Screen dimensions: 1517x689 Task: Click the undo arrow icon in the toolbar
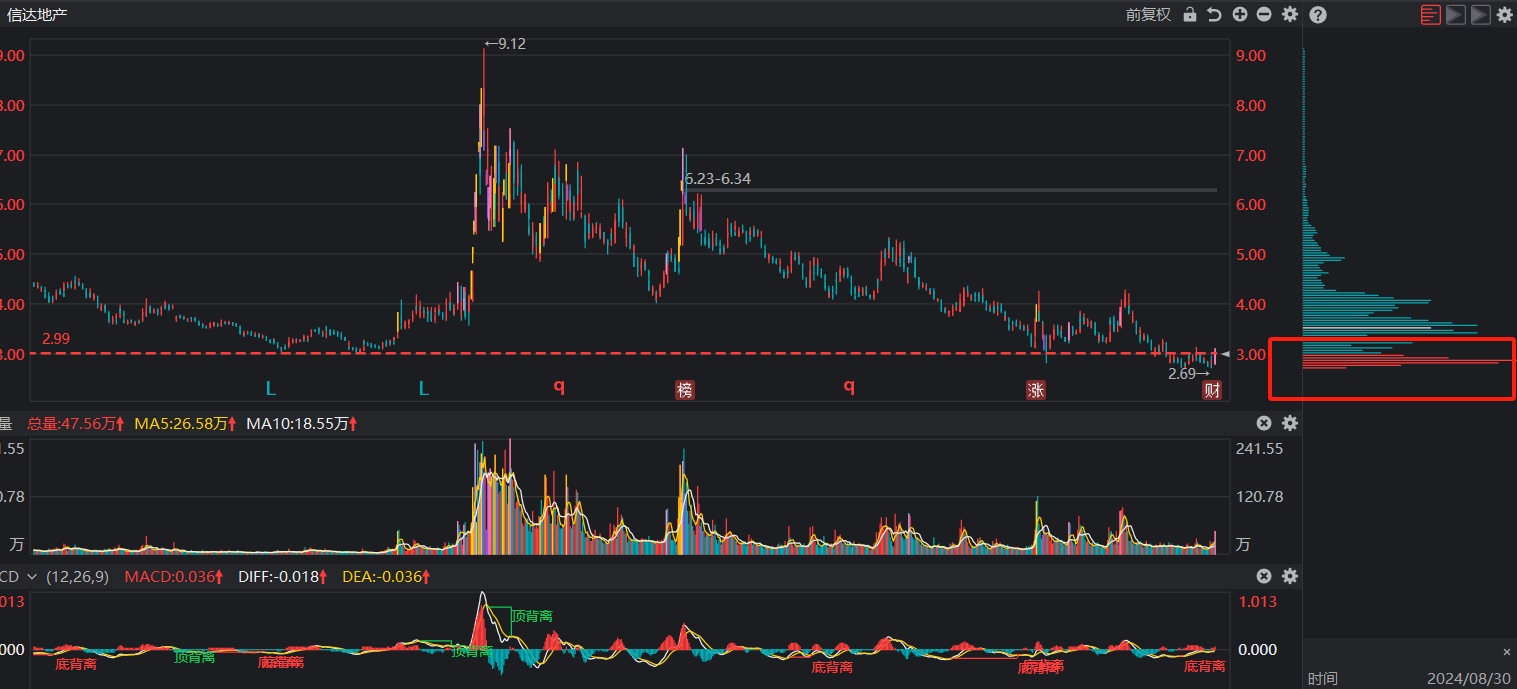pos(1214,14)
